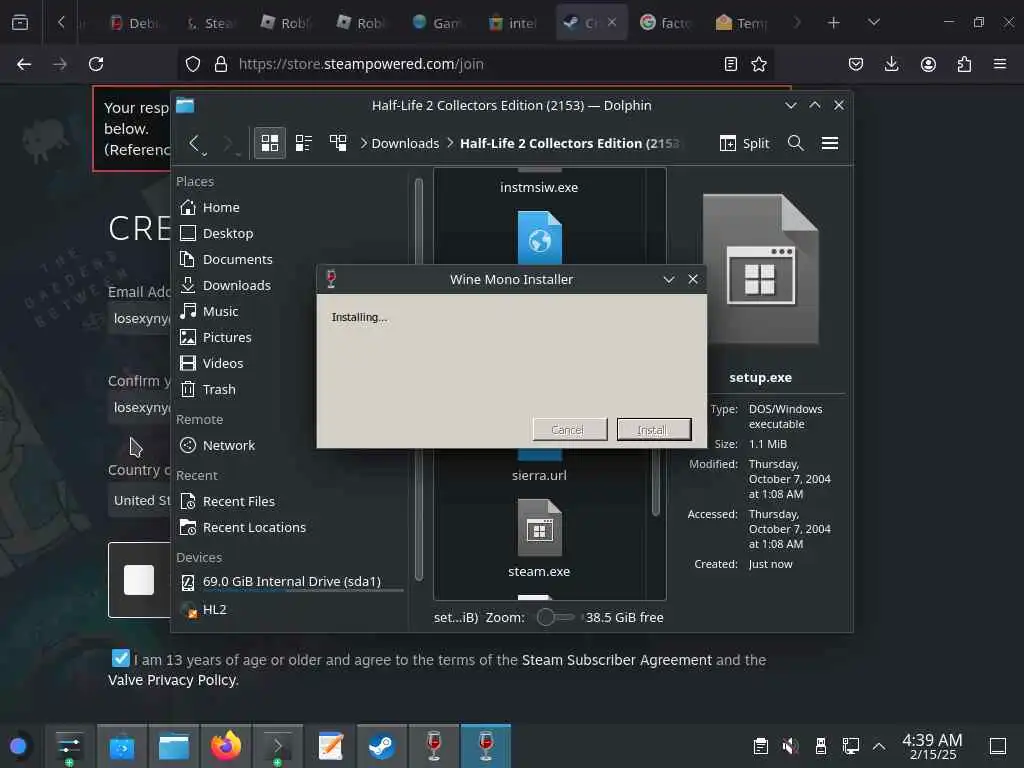Click the taskbar volume muted icon

[x=790, y=746]
